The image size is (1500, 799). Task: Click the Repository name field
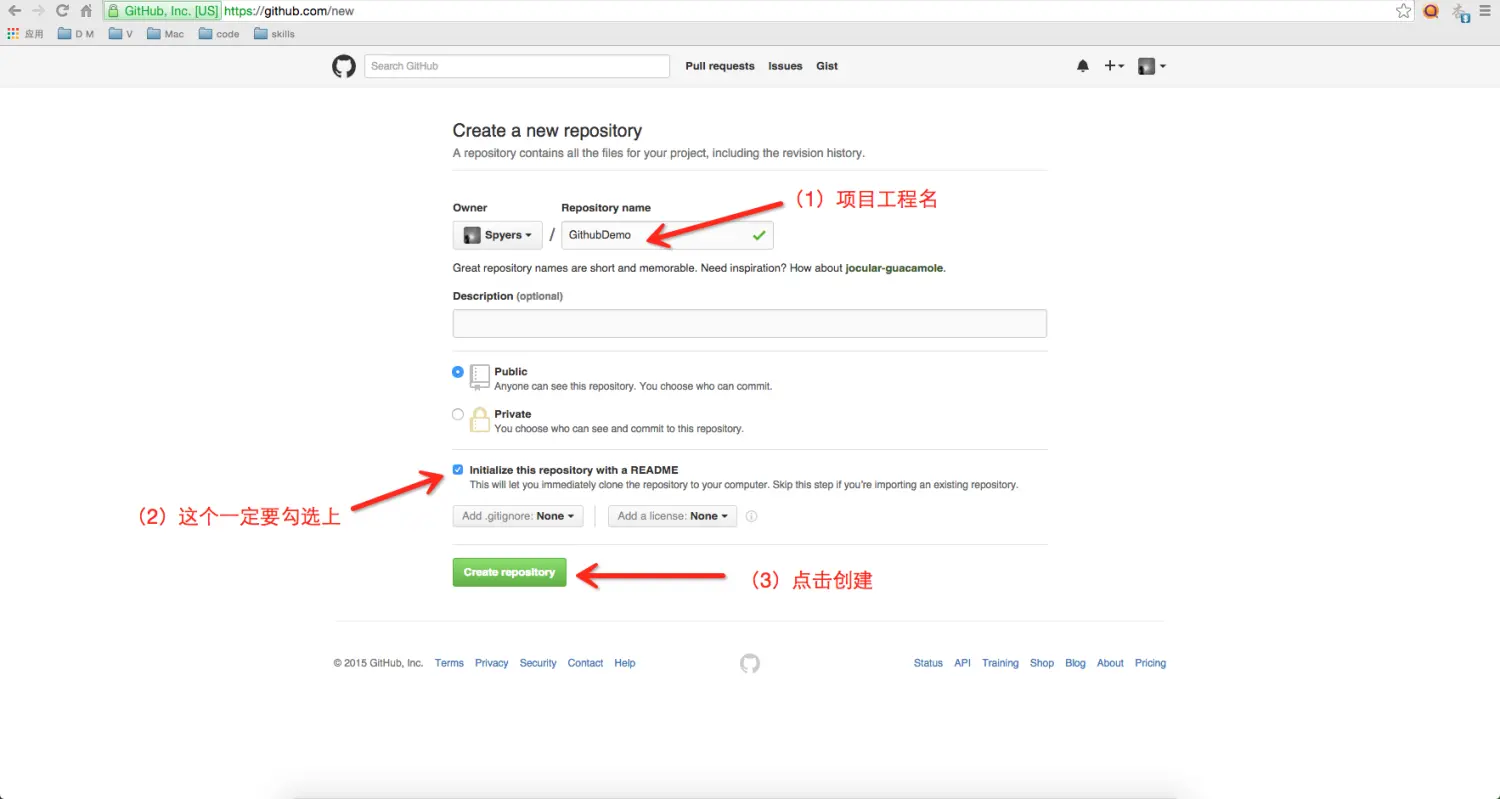tap(667, 235)
